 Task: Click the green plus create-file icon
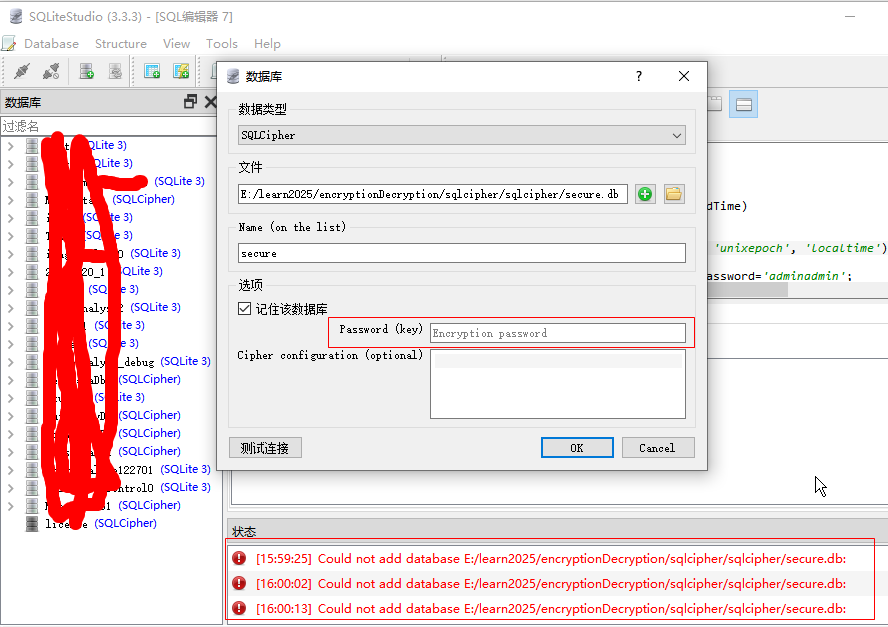(644, 194)
